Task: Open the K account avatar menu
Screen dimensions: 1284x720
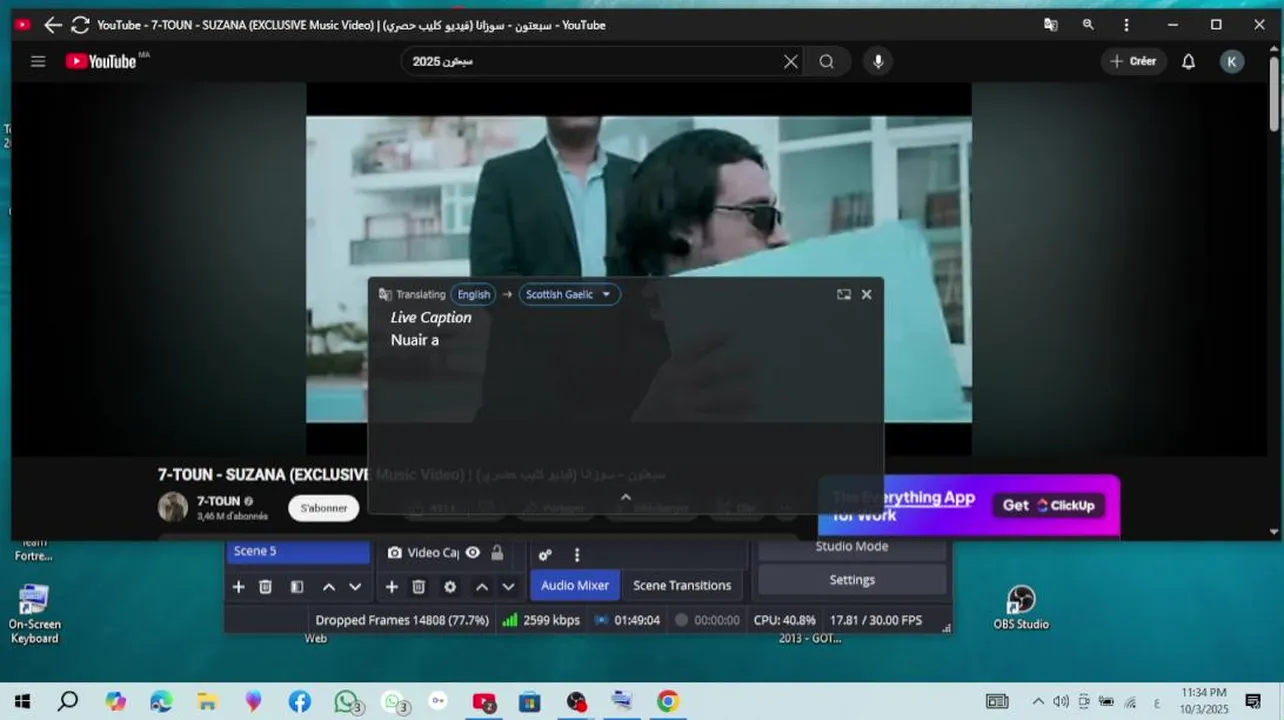Action: [1231, 61]
